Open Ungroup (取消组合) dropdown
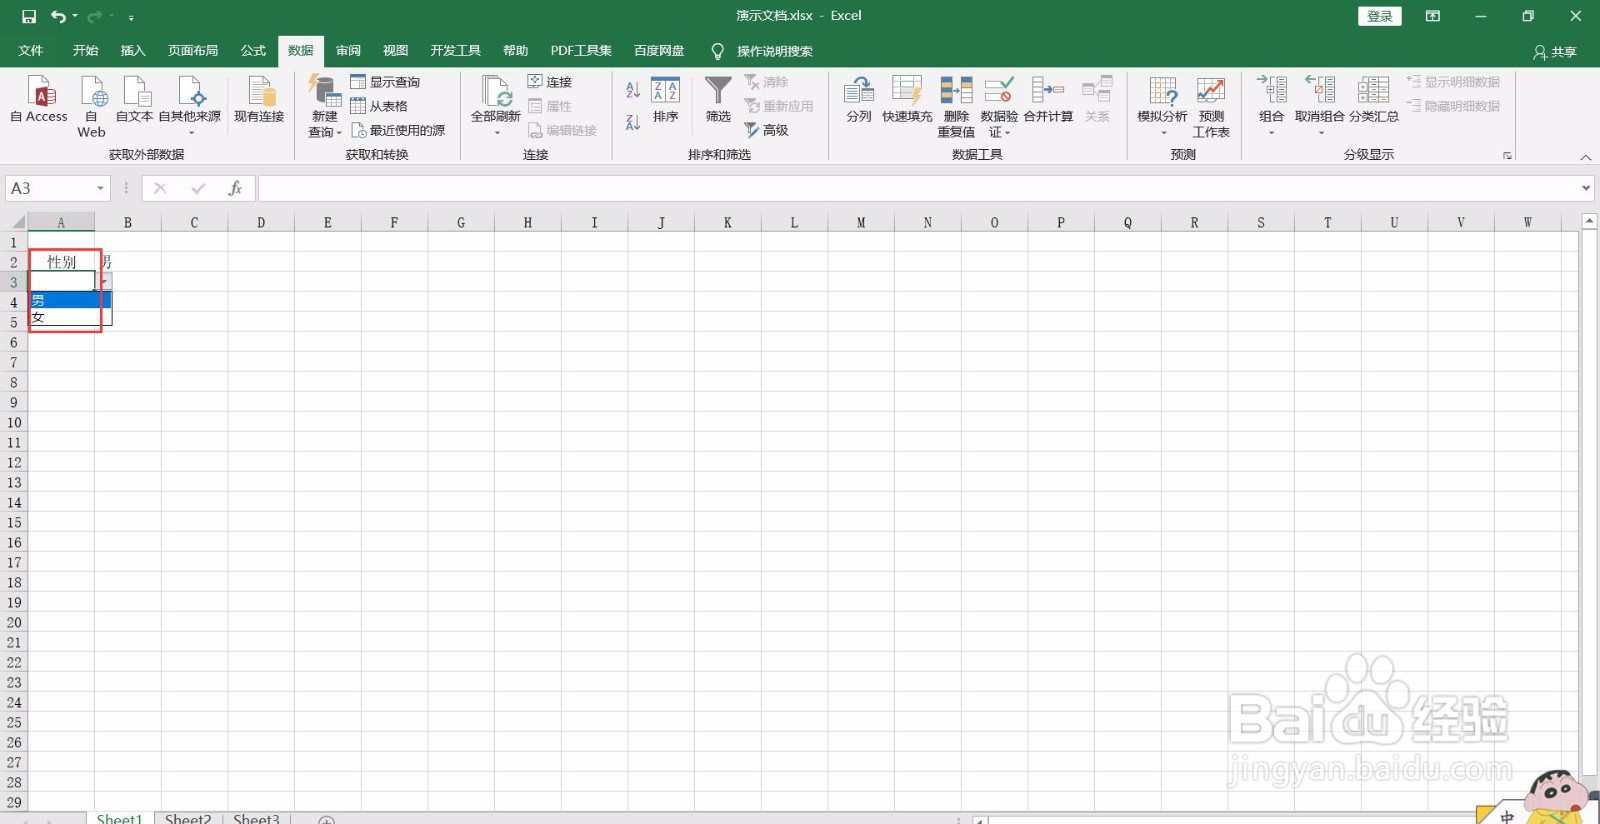1600x824 pixels. click(1320, 106)
